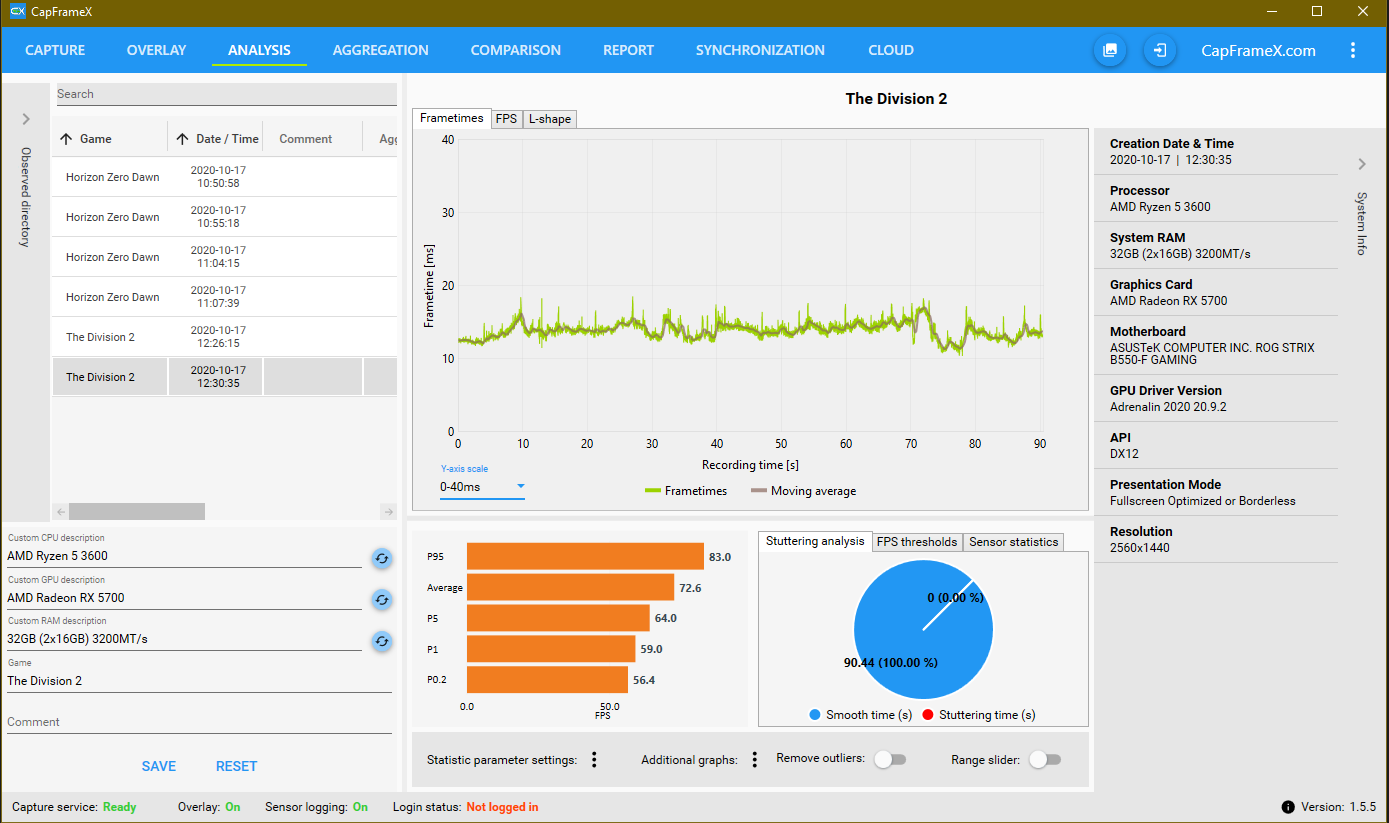
Task: Open the COMPARISON tab
Action: click(x=516, y=50)
